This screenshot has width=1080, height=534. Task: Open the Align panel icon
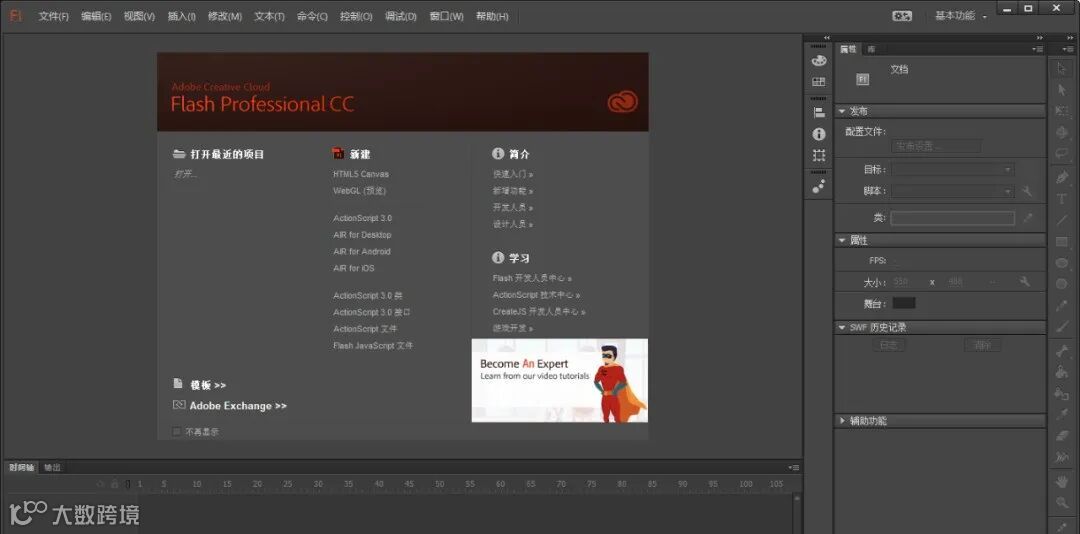819,112
